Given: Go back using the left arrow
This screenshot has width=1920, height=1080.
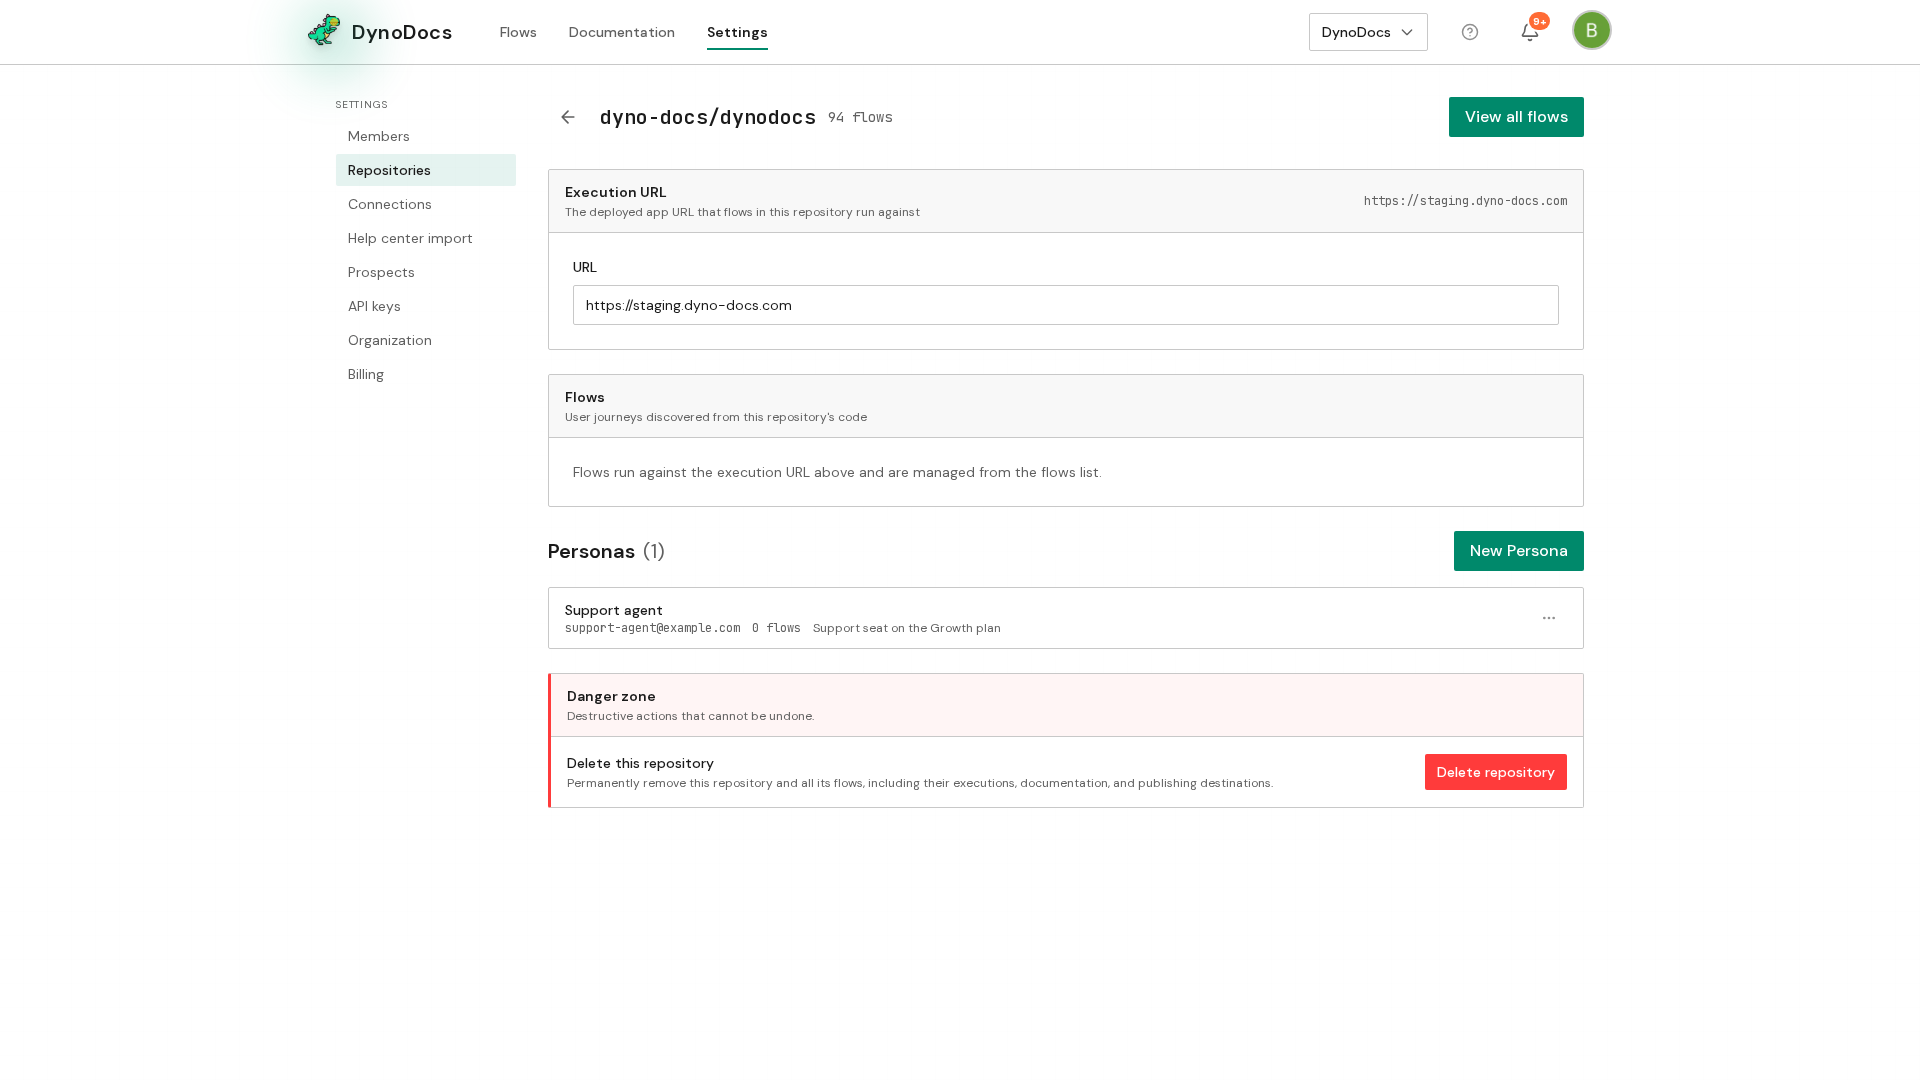Looking at the screenshot, I should (568, 117).
